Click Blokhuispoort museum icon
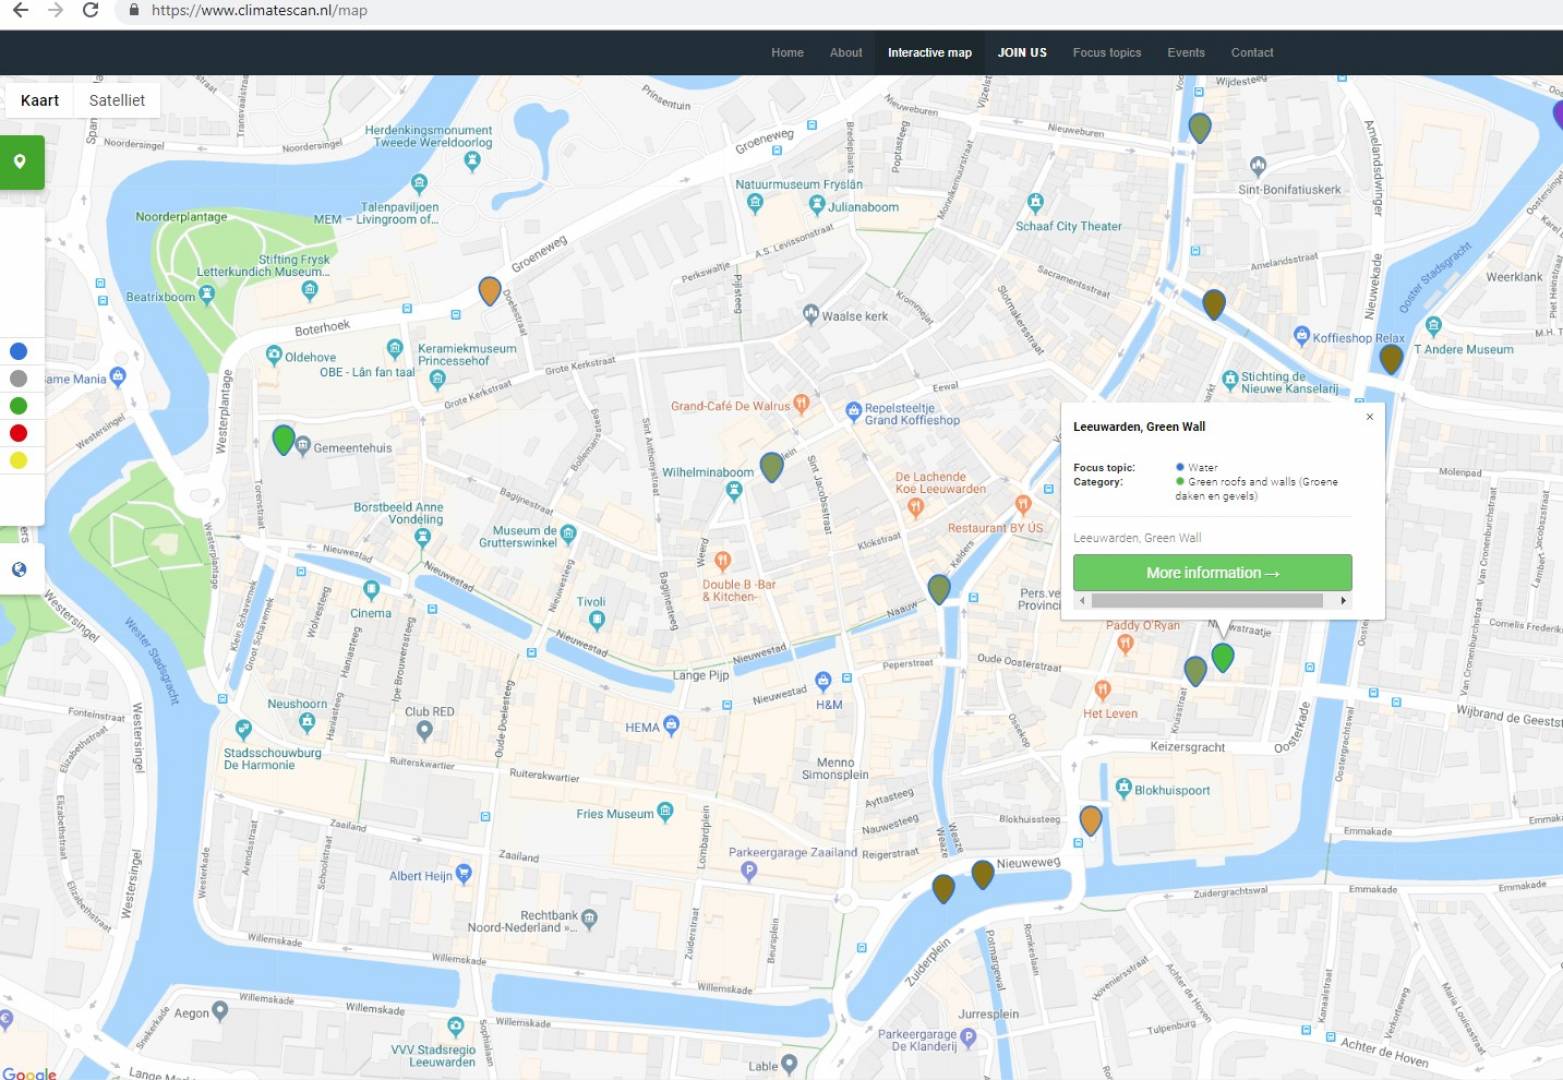The image size is (1563, 1080). point(1123,788)
